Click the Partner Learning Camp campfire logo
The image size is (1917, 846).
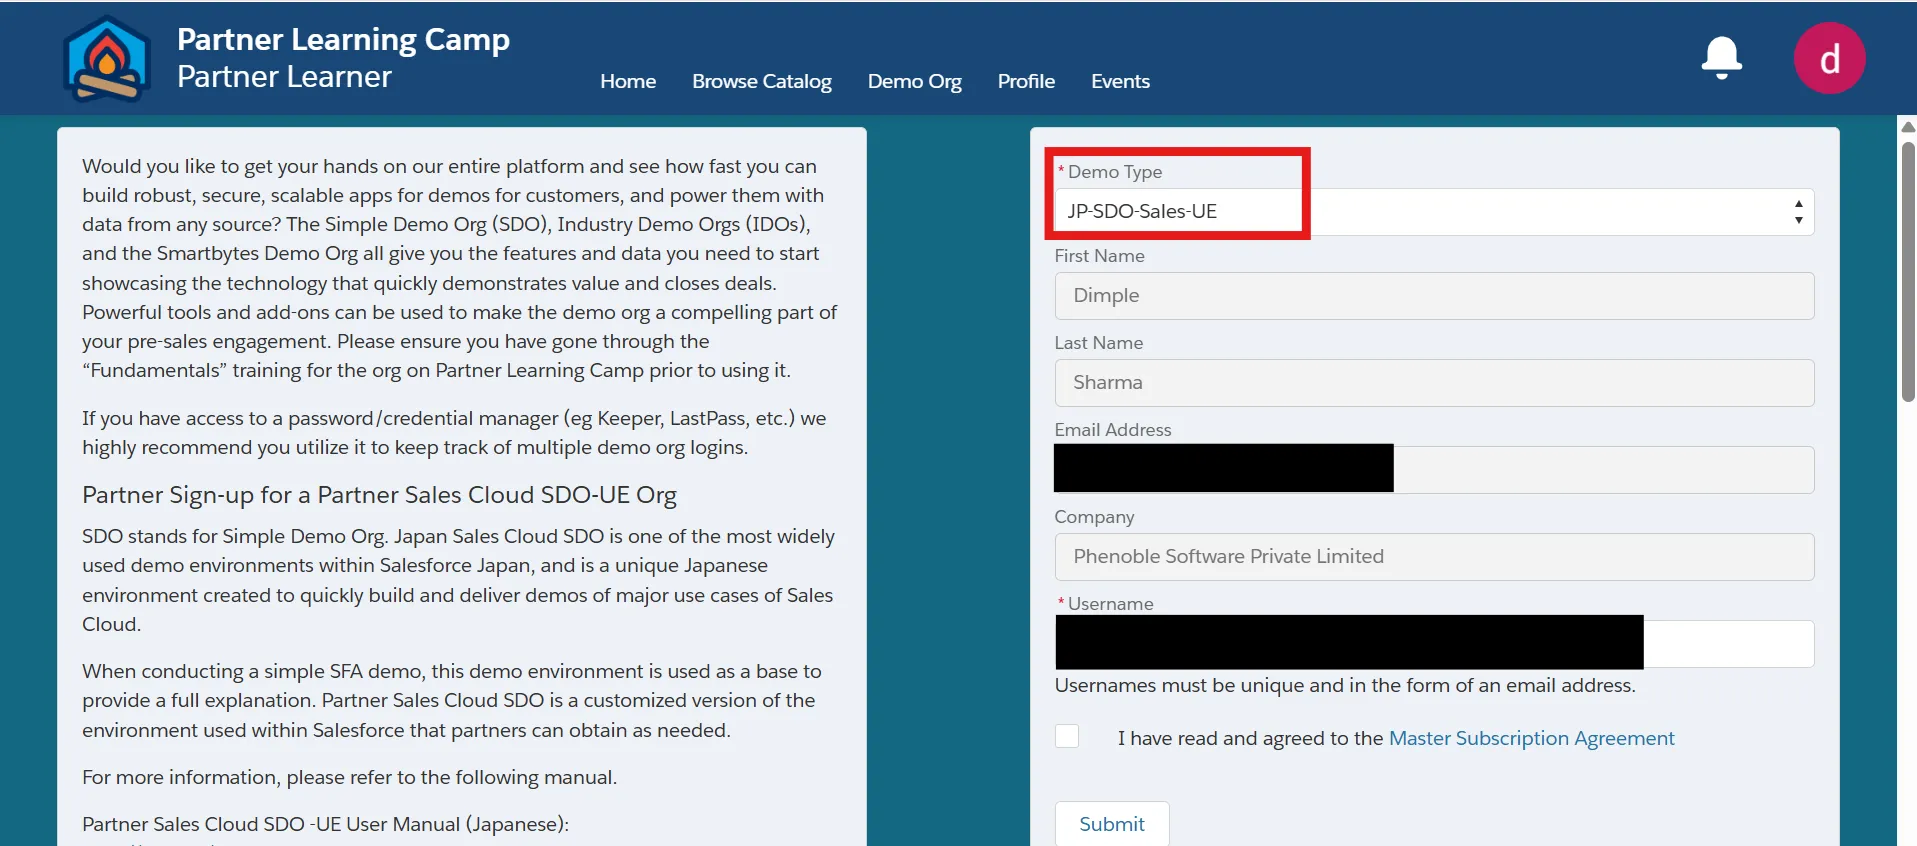(x=106, y=60)
